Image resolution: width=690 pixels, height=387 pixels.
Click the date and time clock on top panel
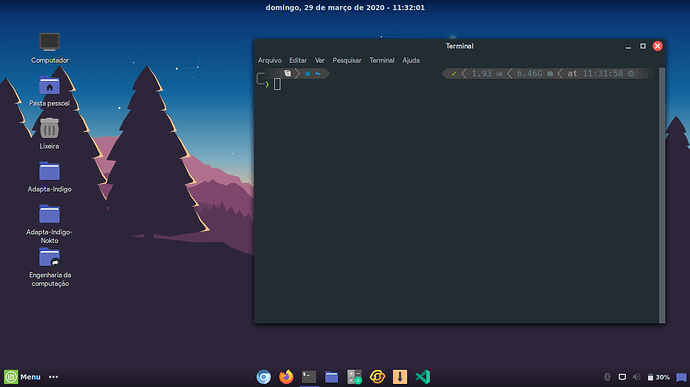(x=345, y=7)
